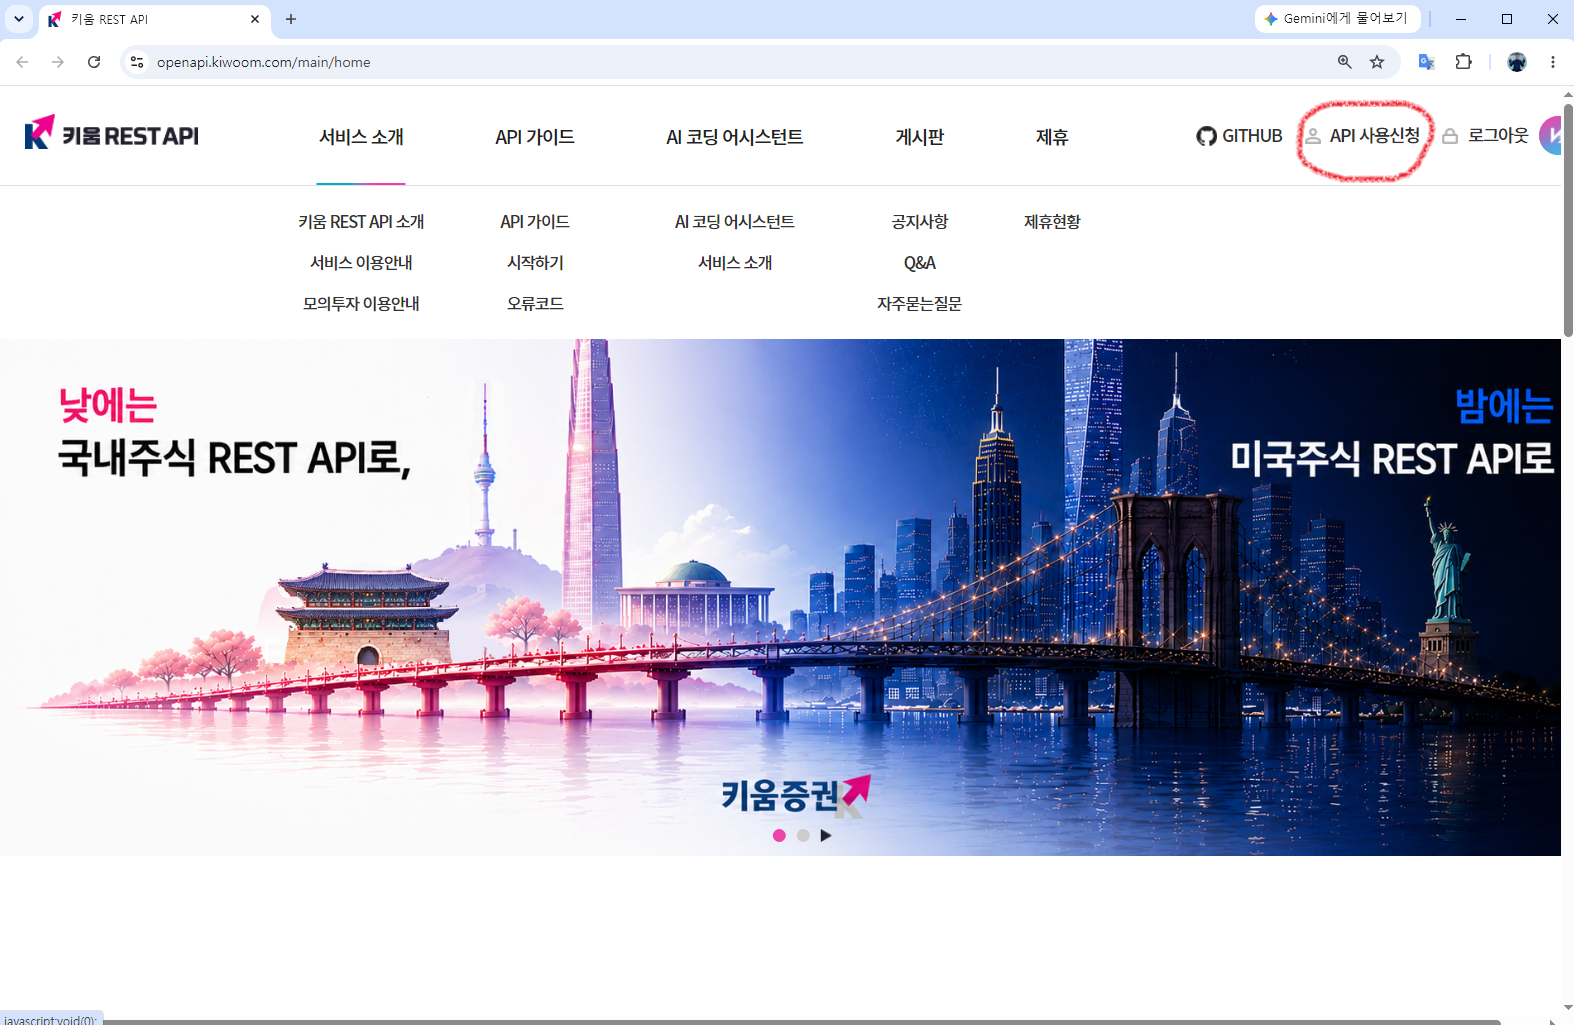Open the 게시판 top menu
The width and height of the screenshot is (1574, 1025).
click(920, 137)
